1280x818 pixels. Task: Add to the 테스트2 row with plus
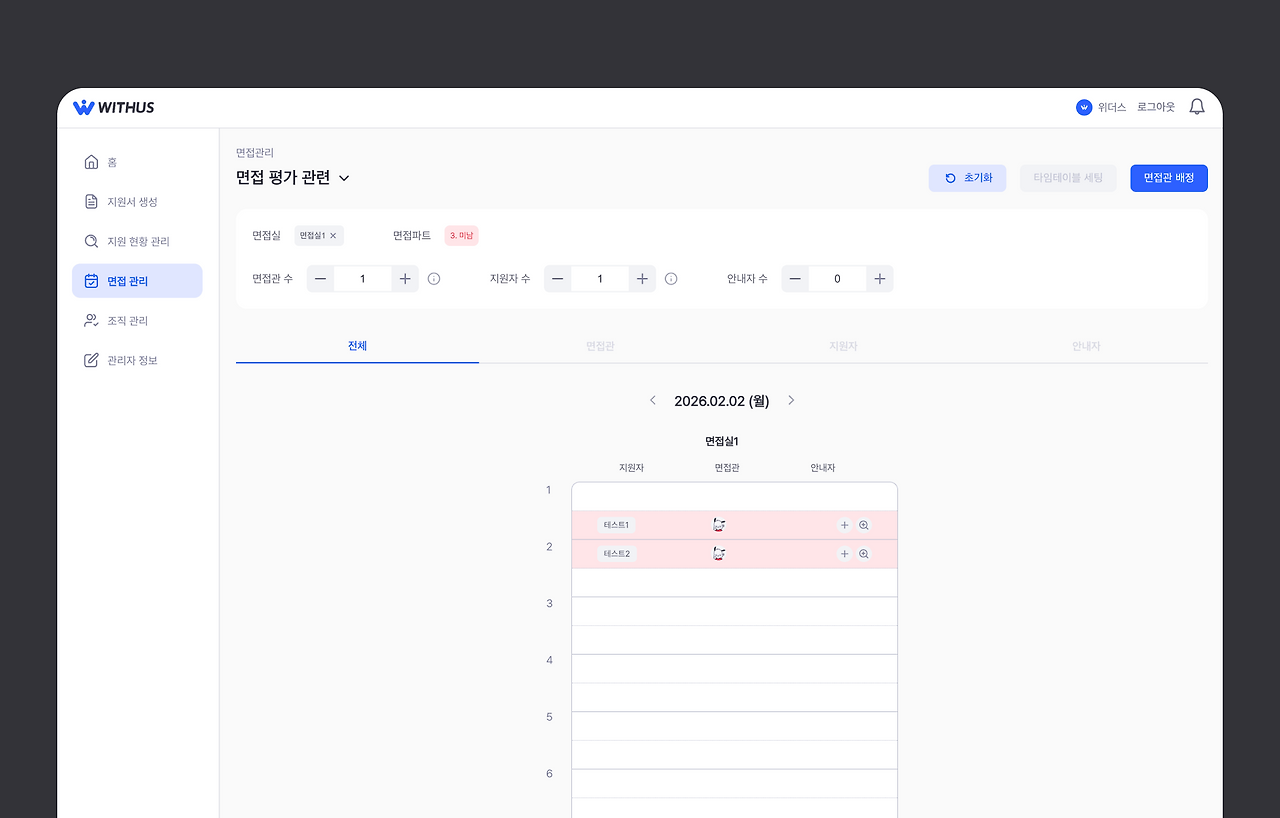[844, 554]
